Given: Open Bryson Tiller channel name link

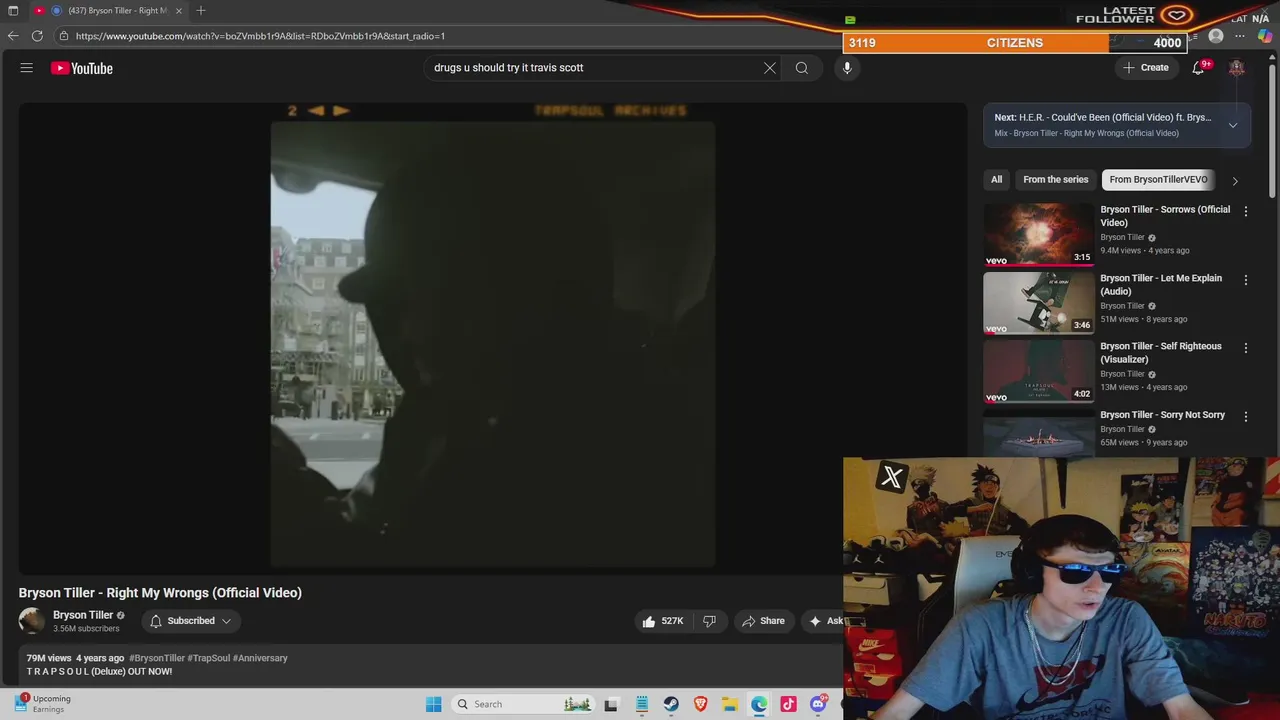Looking at the screenshot, I should (83, 615).
